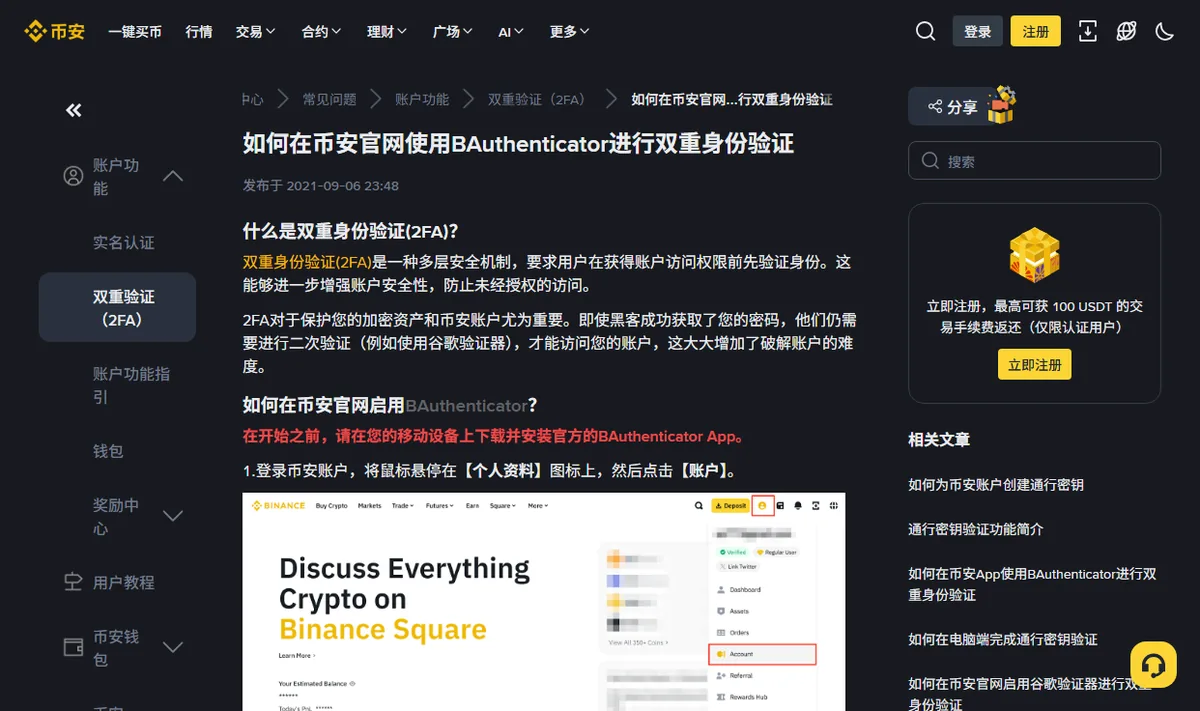Open article 如何为币安账户创建通行密钥
1200x711 pixels.
point(996,485)
